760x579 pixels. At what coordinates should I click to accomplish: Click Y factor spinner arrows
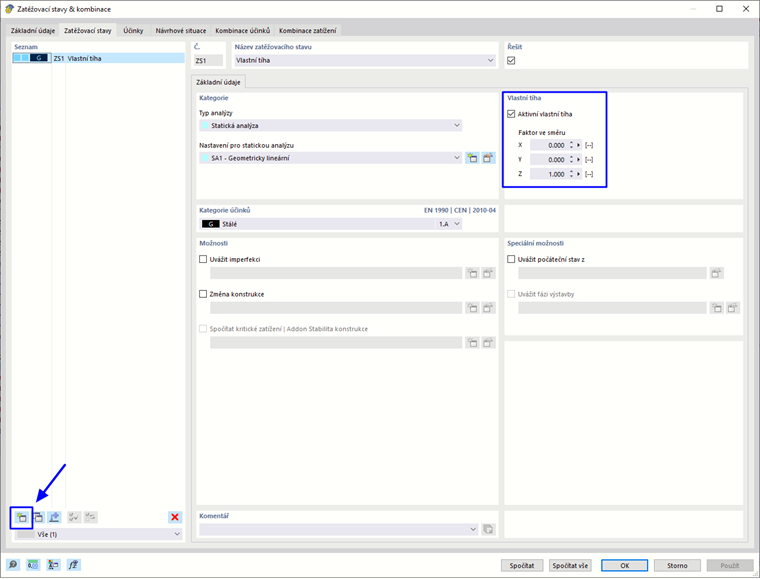[x=571, y=159]
